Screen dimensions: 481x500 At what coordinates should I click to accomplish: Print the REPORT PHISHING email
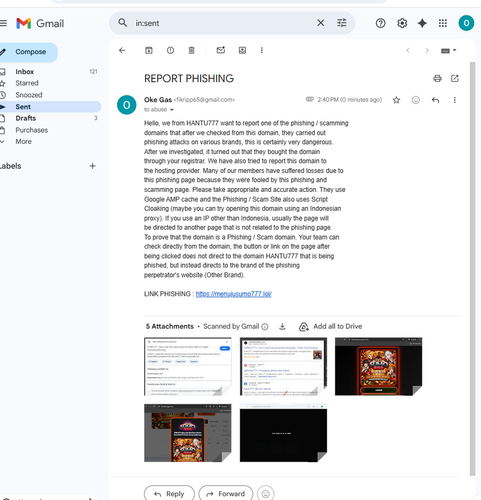[x=437, y=79]
